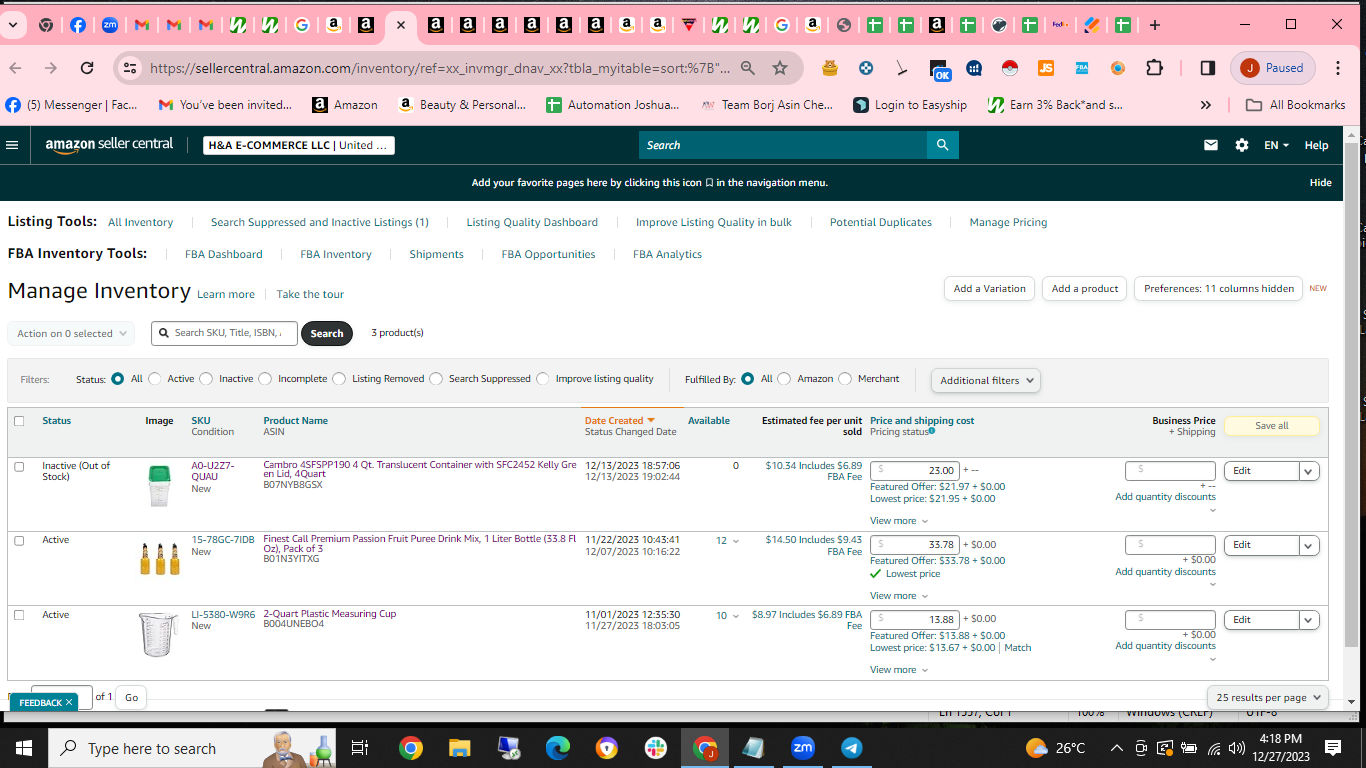Click the price field showing 23.00

click(x=915, y=470)
